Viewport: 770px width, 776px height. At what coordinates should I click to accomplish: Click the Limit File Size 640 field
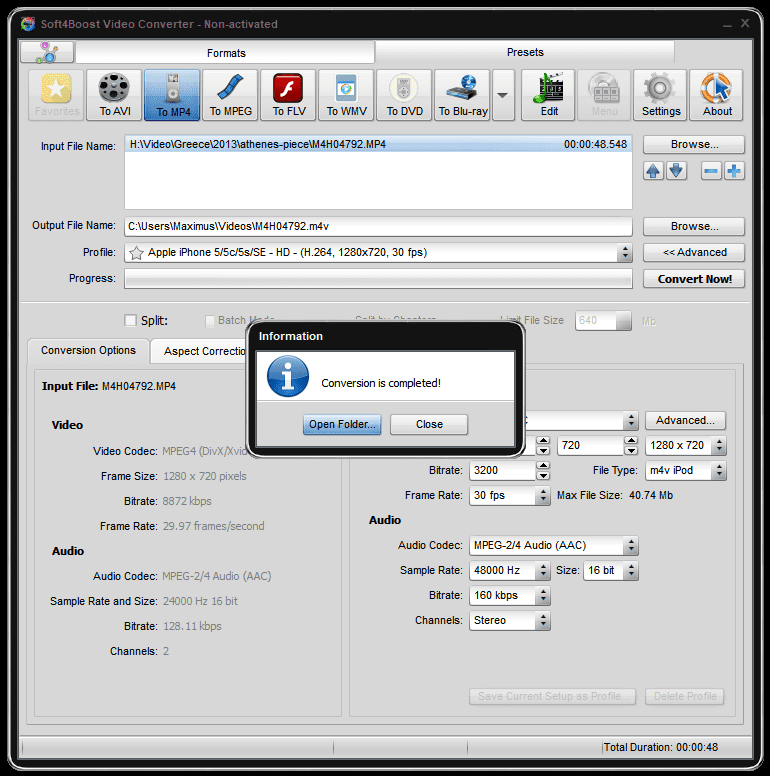pyautogui.click(x=603, y=321)
